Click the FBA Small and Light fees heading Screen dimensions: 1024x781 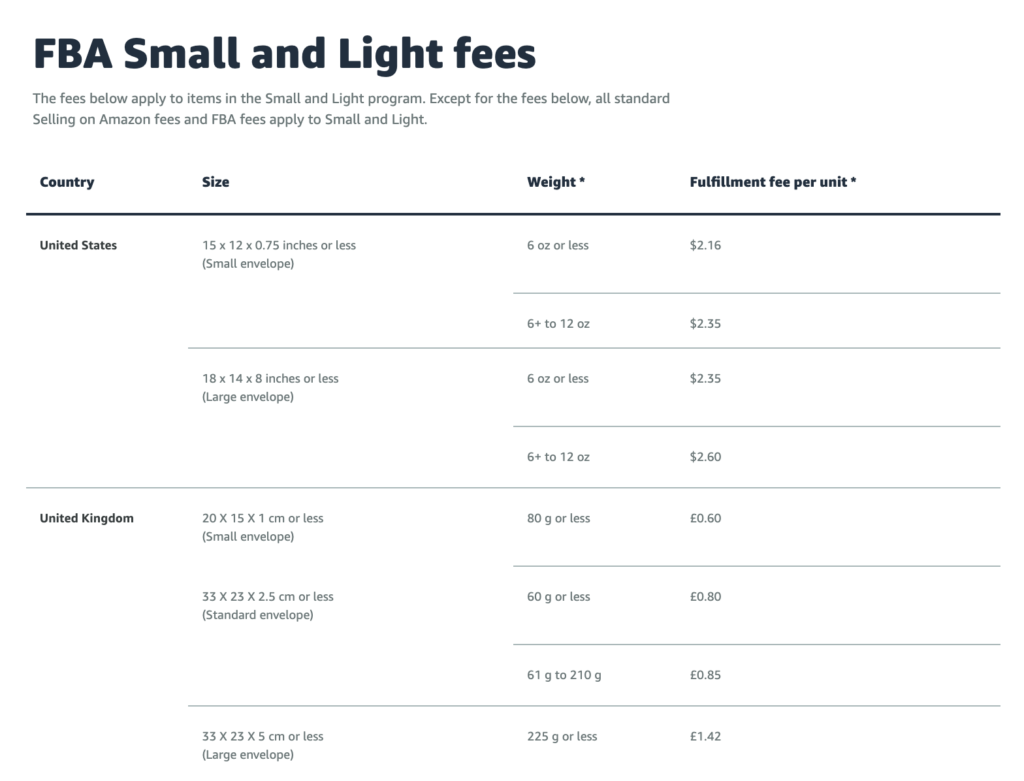[284, 54]
